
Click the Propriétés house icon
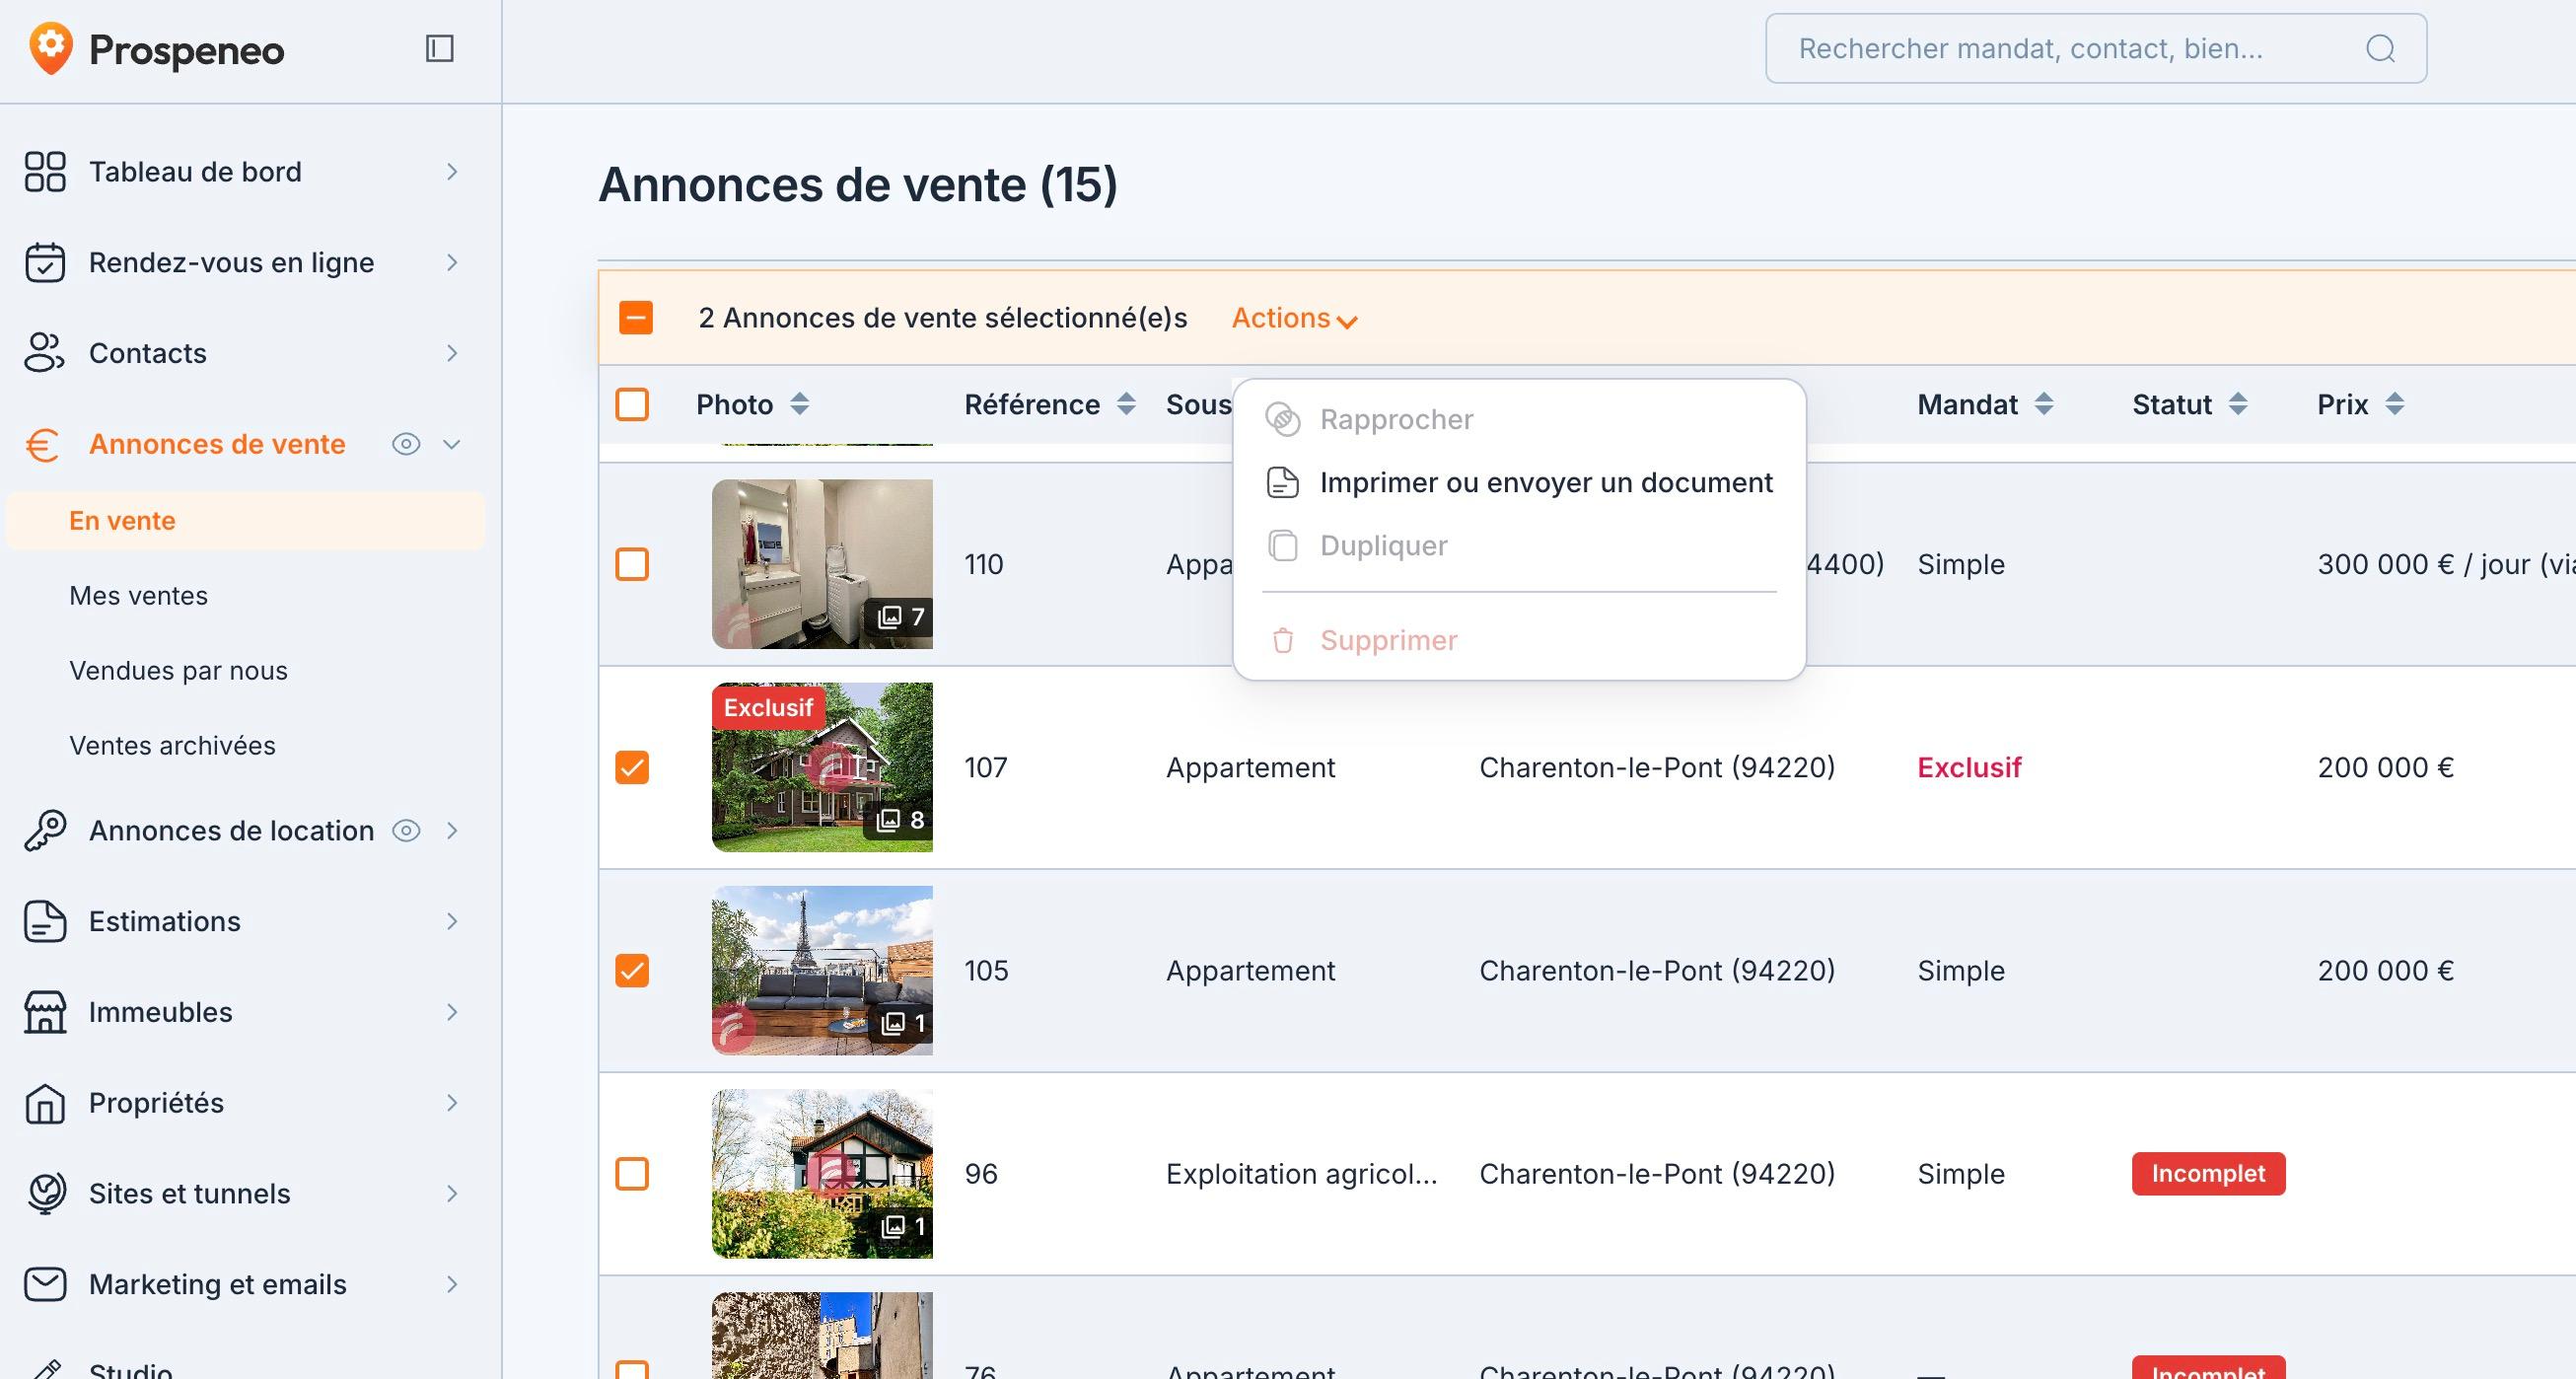pos(45,1103)
